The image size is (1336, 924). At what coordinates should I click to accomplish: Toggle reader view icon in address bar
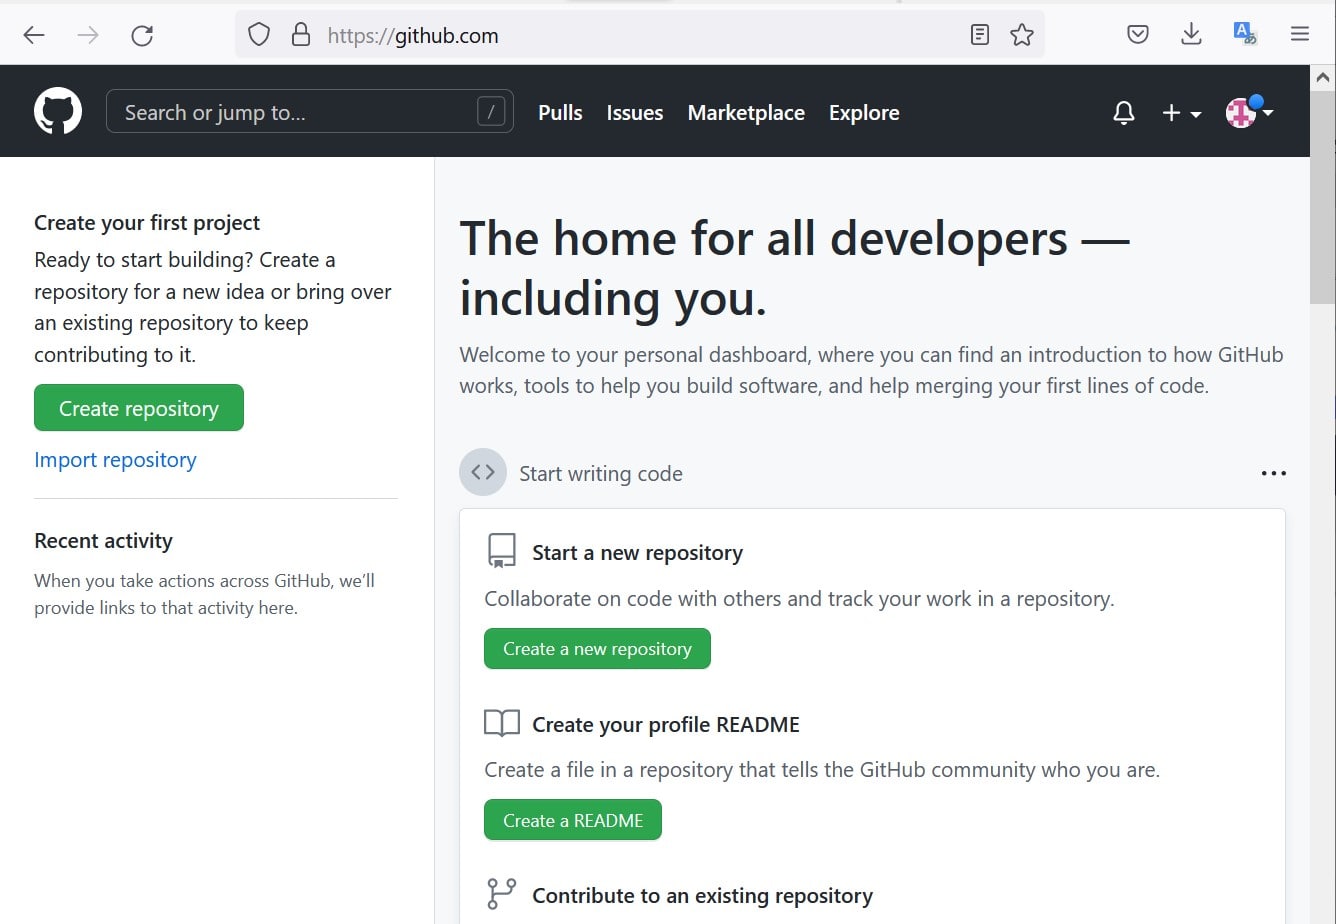980,36
